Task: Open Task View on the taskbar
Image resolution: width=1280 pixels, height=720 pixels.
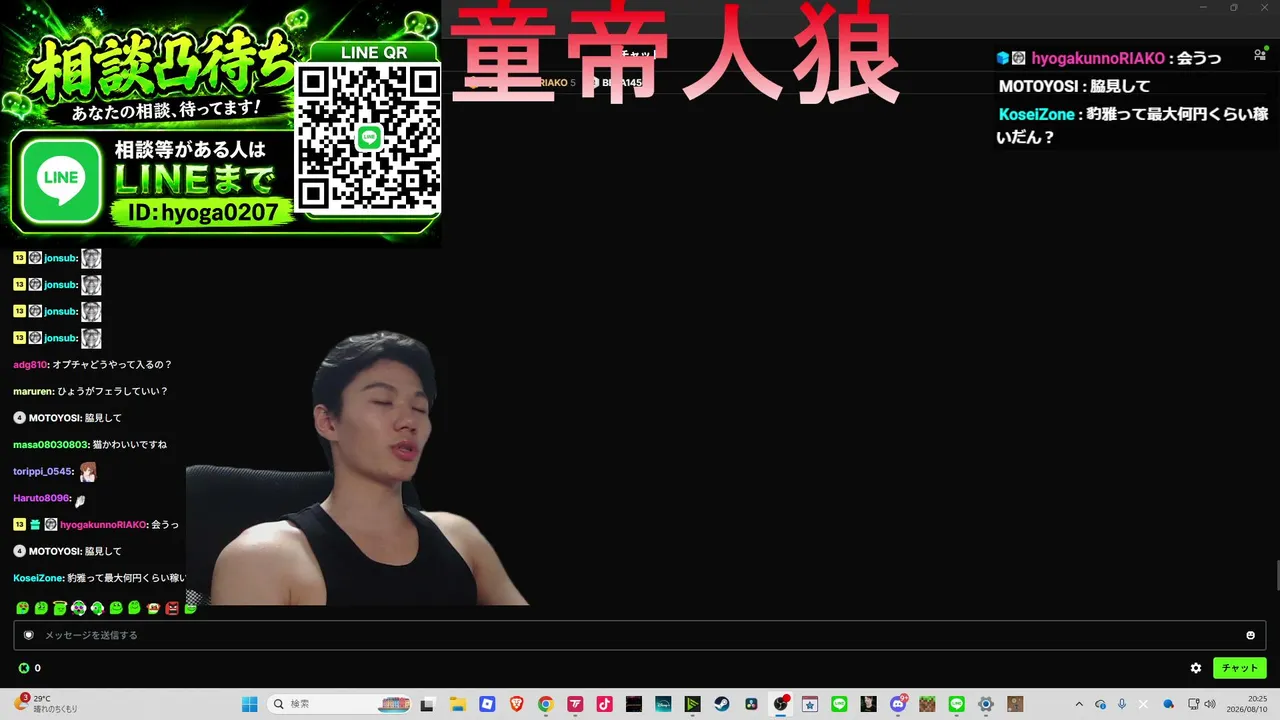Action: click(x=428, y=704)
